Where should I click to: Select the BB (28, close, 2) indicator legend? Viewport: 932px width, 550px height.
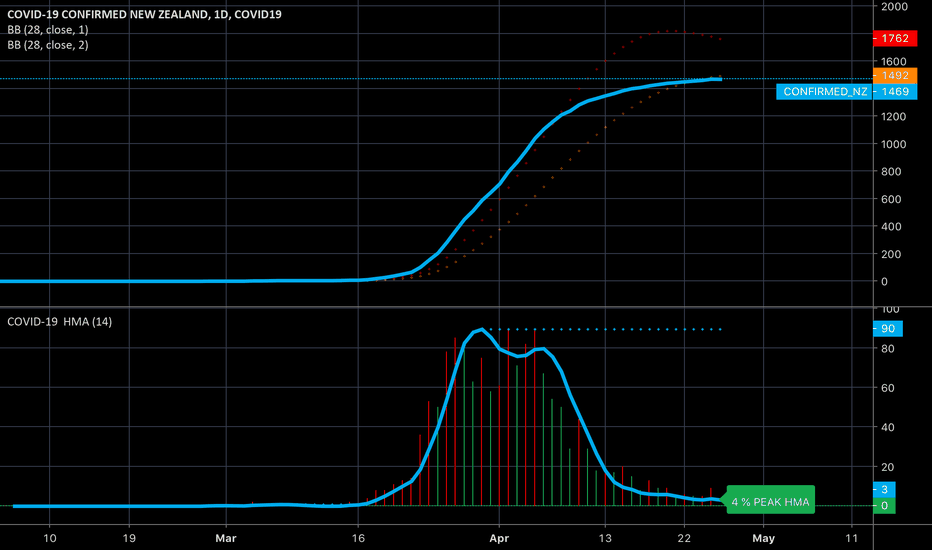pyautogui.click(x=48, y=45)
